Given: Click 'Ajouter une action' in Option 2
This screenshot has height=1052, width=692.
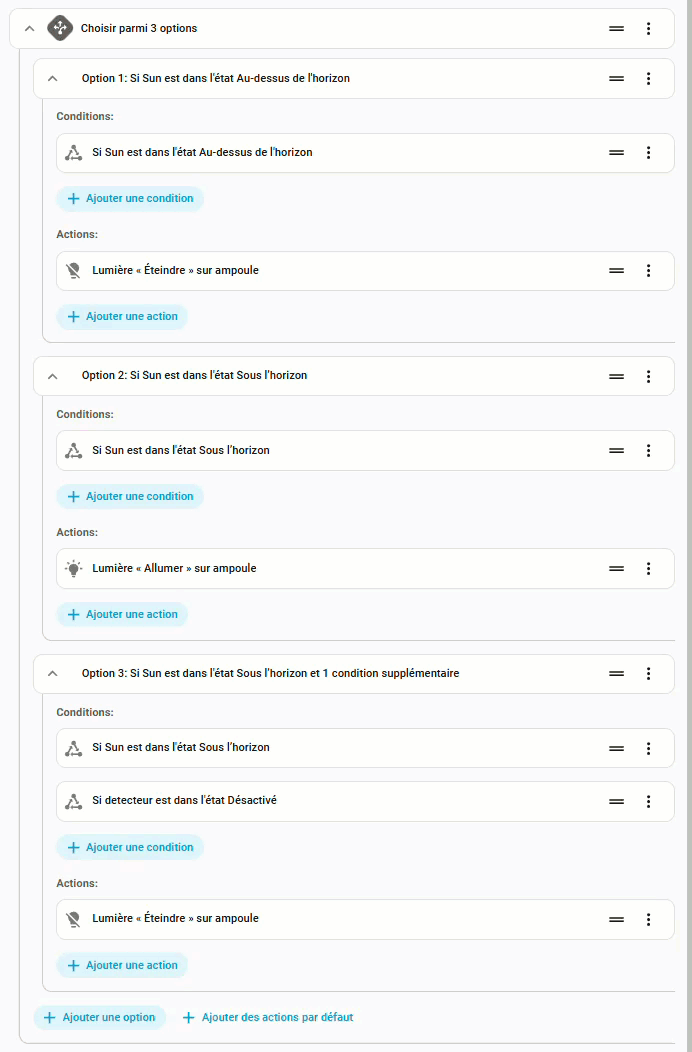Looking at the screenshot, I should tap(122, 614).
